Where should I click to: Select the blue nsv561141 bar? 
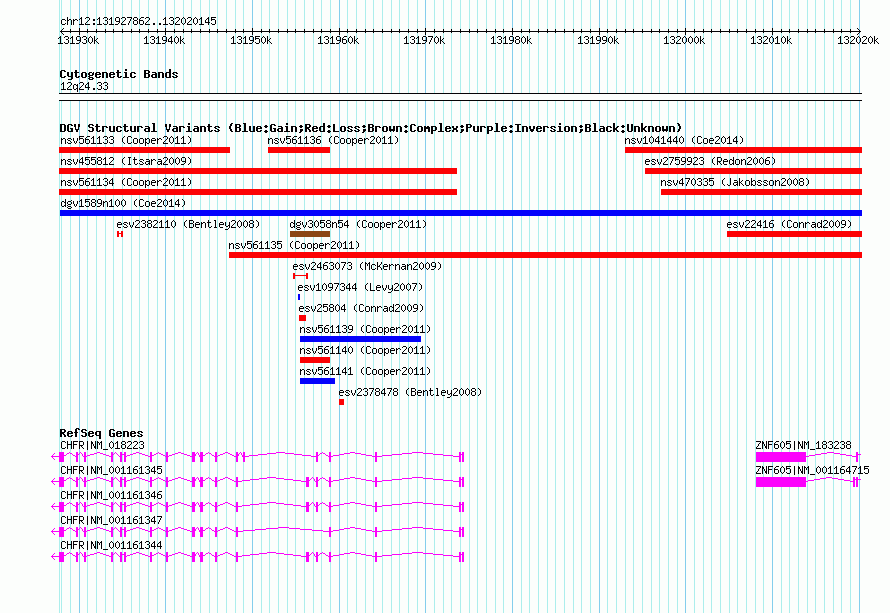317,381
